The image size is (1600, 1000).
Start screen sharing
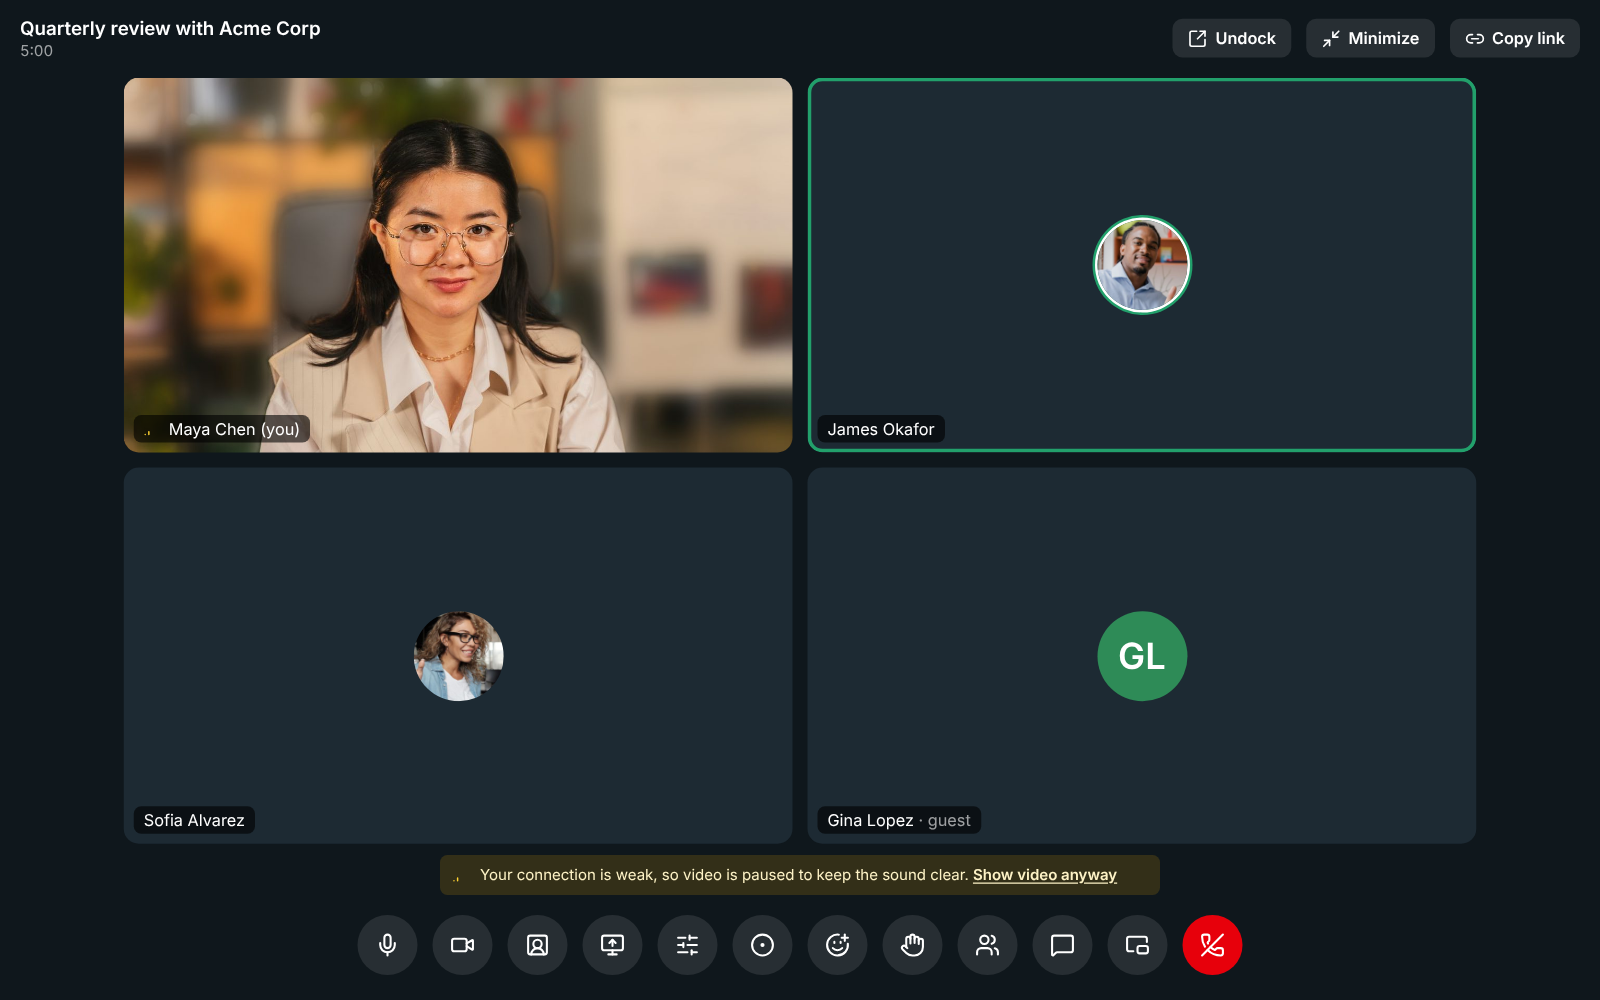point(612,945)
